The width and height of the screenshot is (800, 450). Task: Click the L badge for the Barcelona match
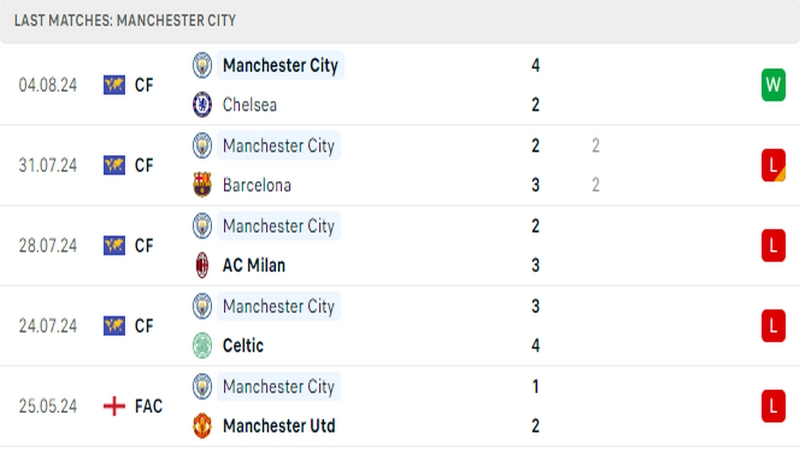[x=772, y=165]
